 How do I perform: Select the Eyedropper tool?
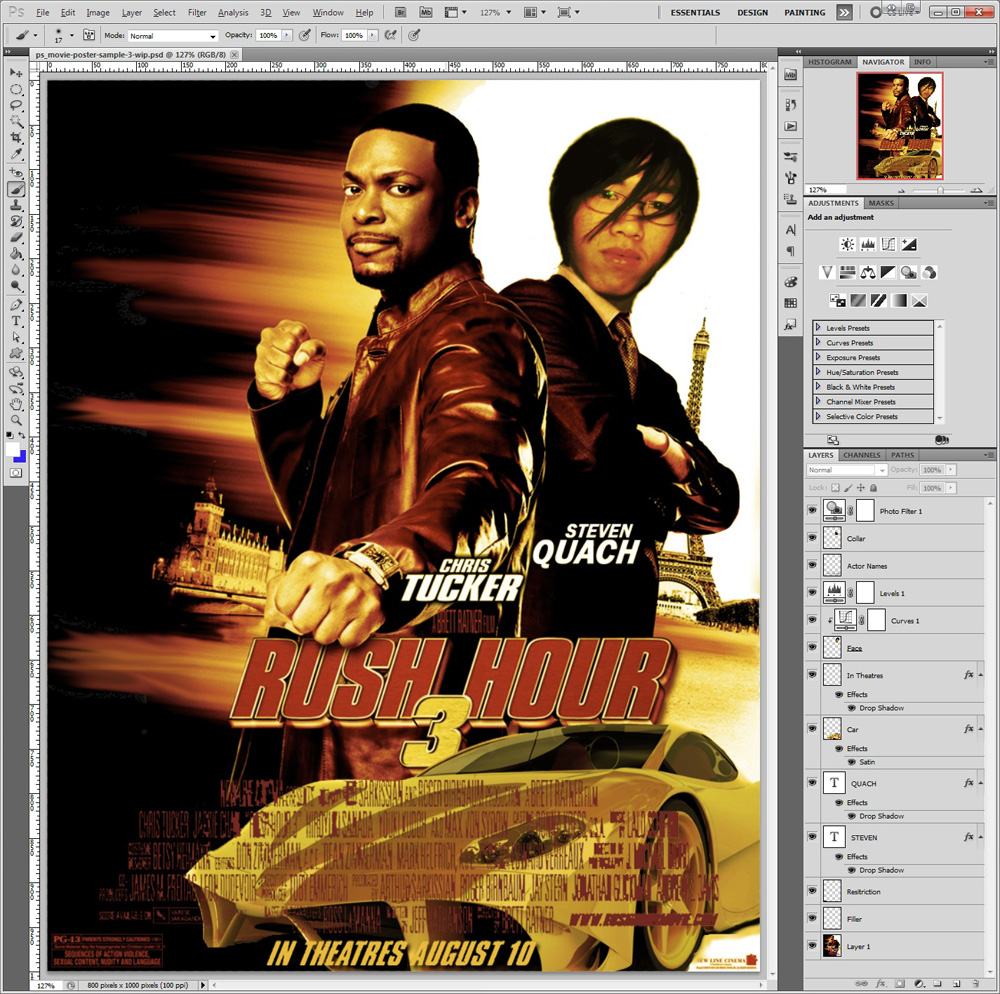(16, 154)
